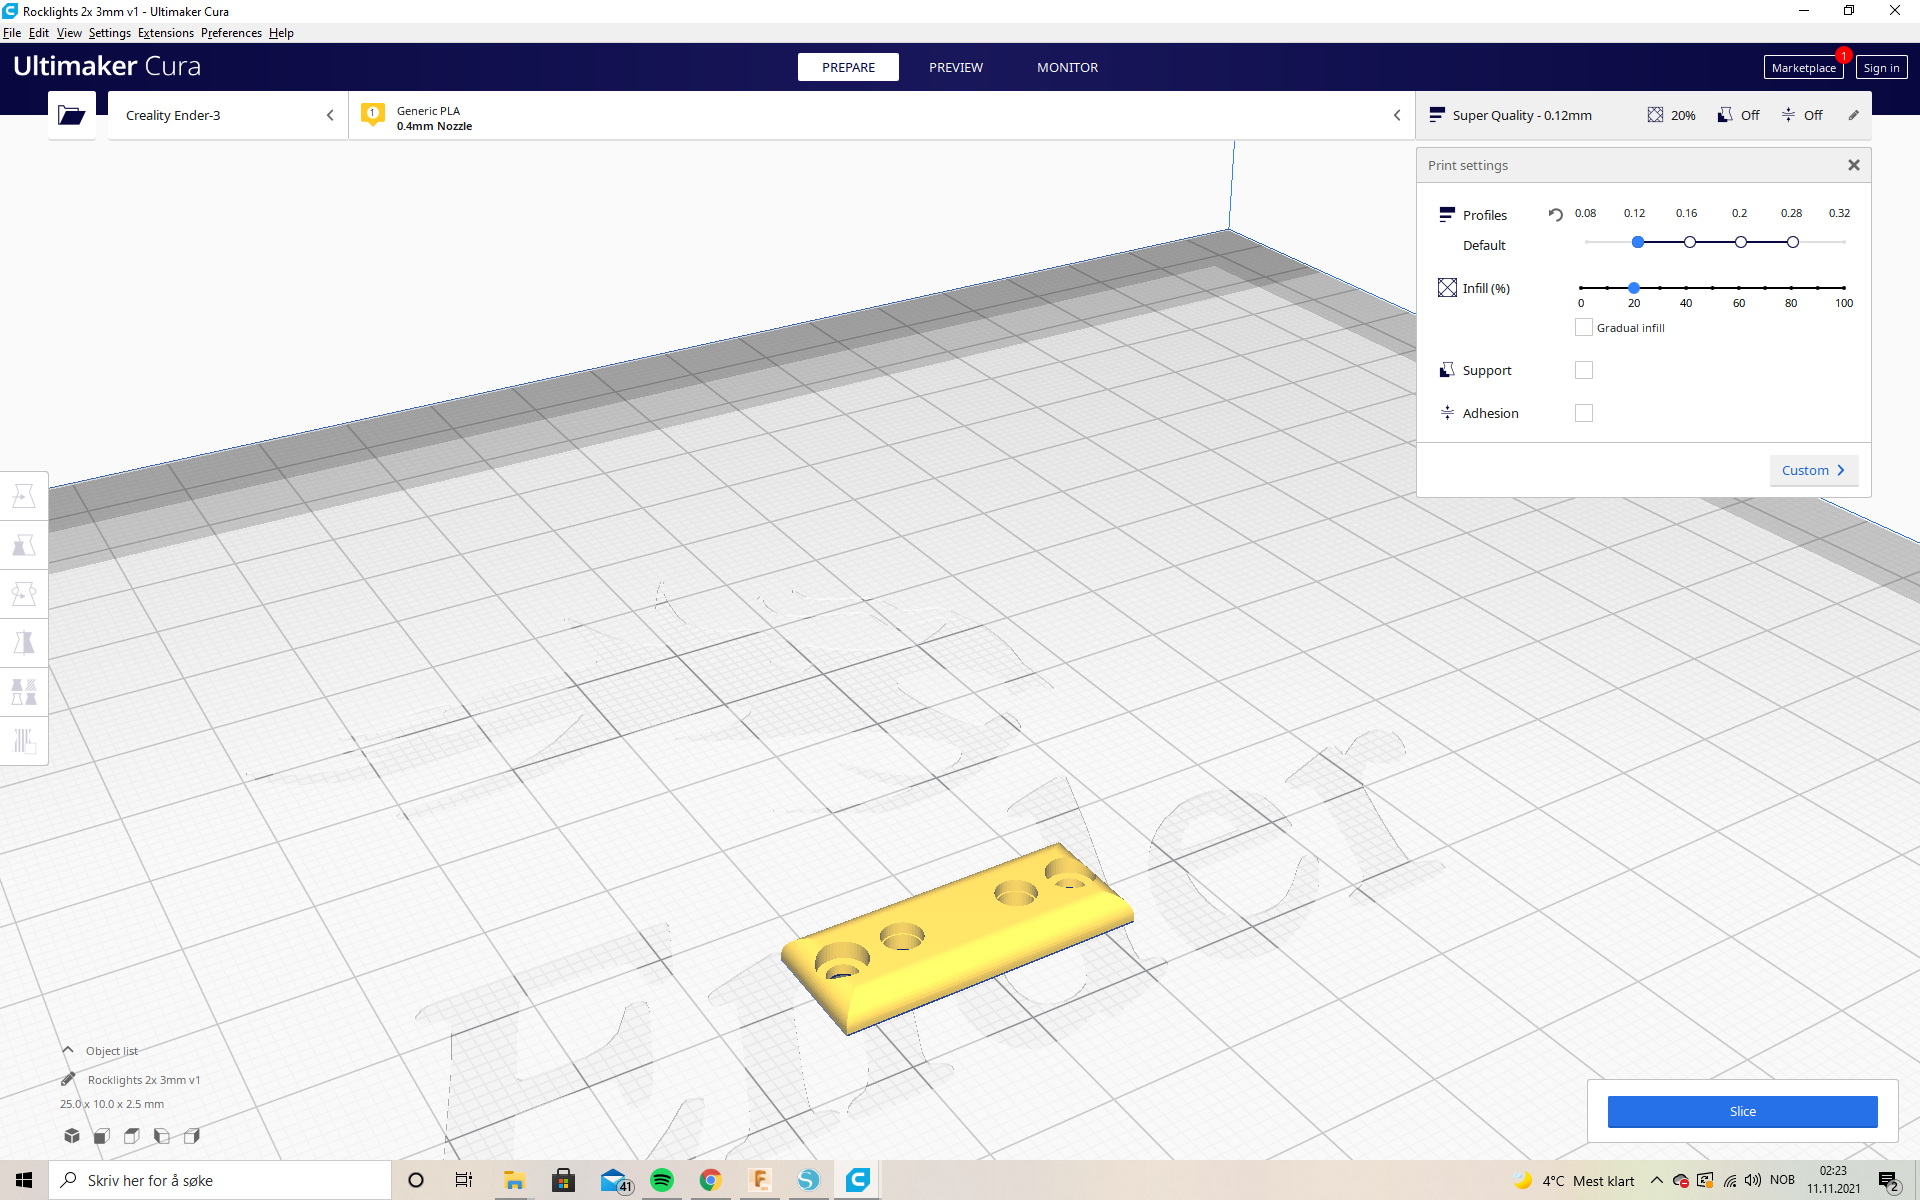The image size is (1920, 1200).
Task: Expand the Generic PLA material selector
Action: [882, 115]
